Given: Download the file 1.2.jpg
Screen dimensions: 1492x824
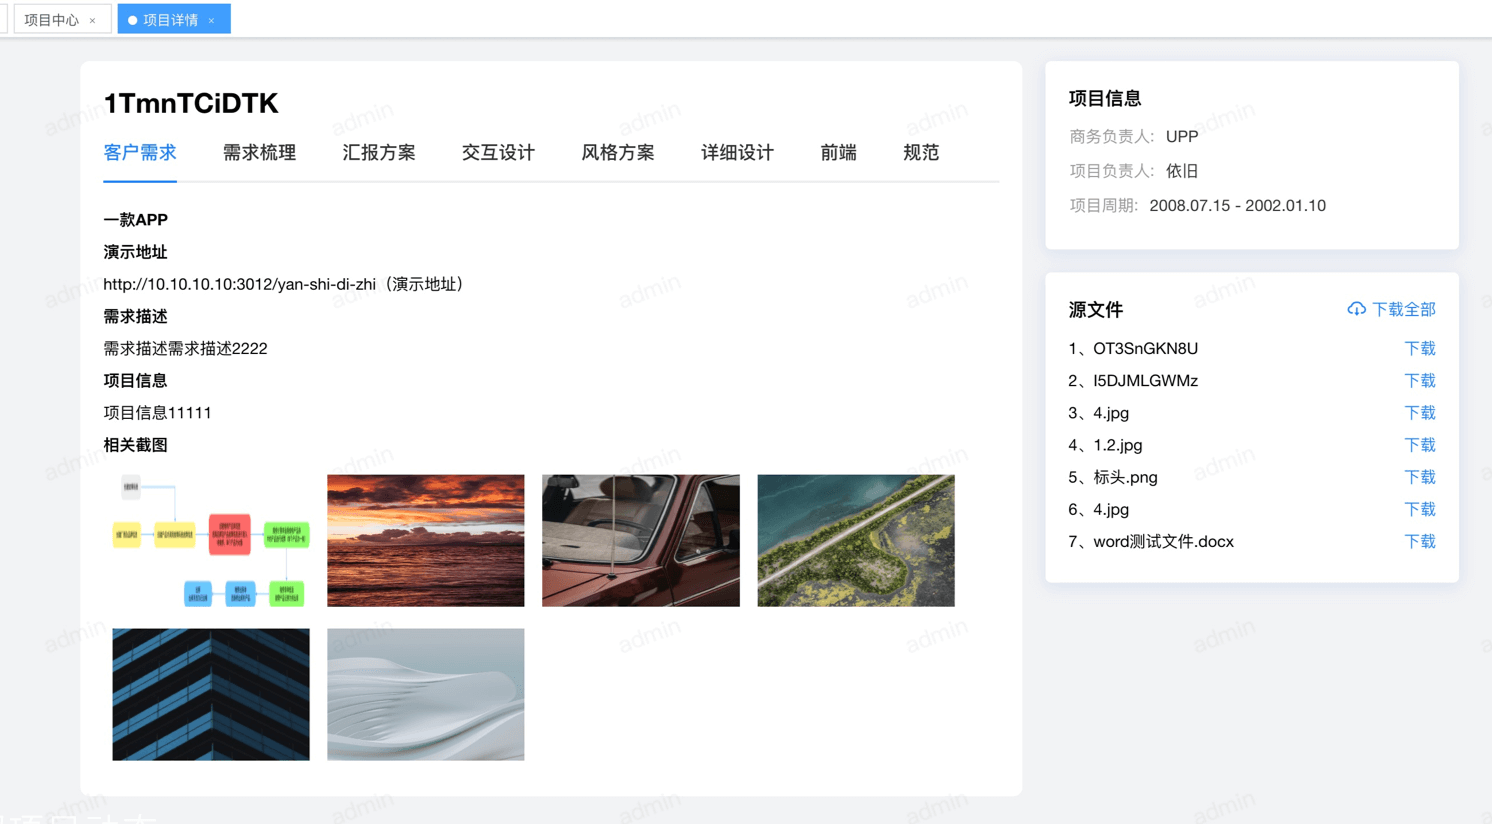Looking at the screenshot, I should (1420, 445).
